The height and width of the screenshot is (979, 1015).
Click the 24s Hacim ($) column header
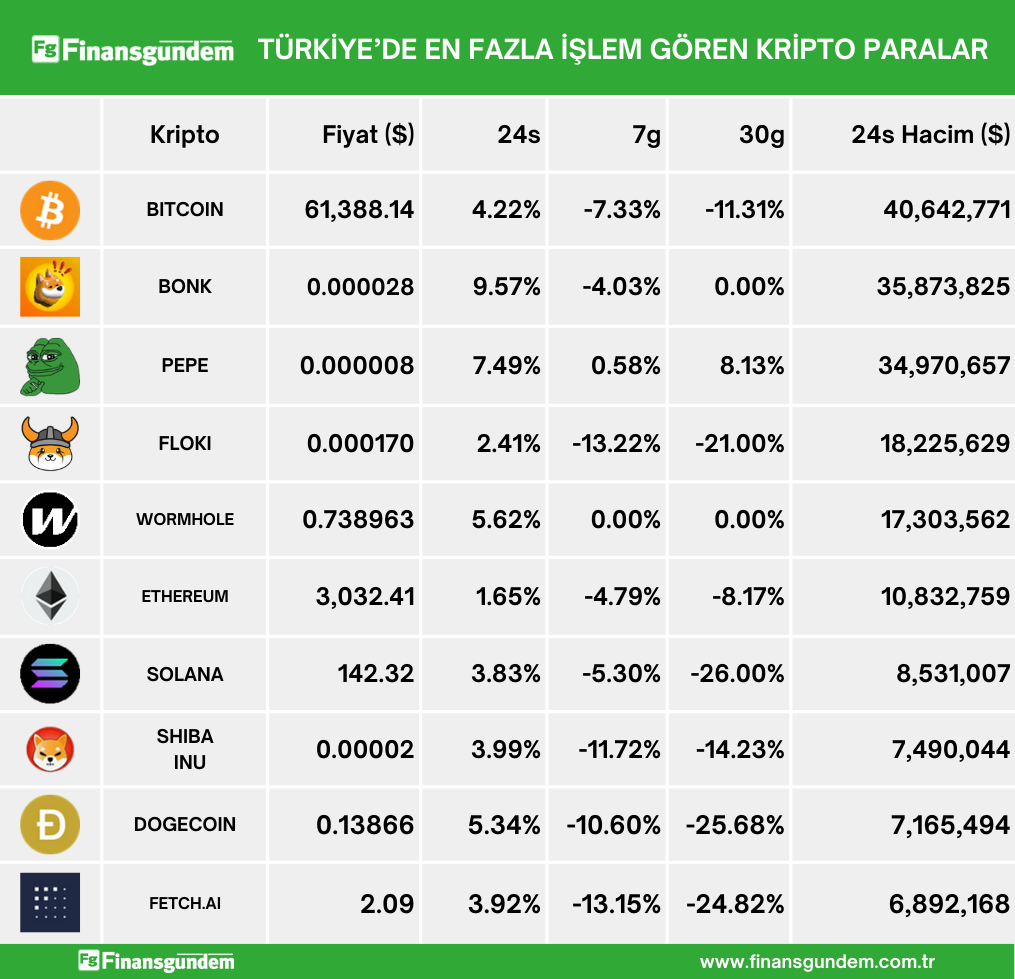[x=930, y=135]
